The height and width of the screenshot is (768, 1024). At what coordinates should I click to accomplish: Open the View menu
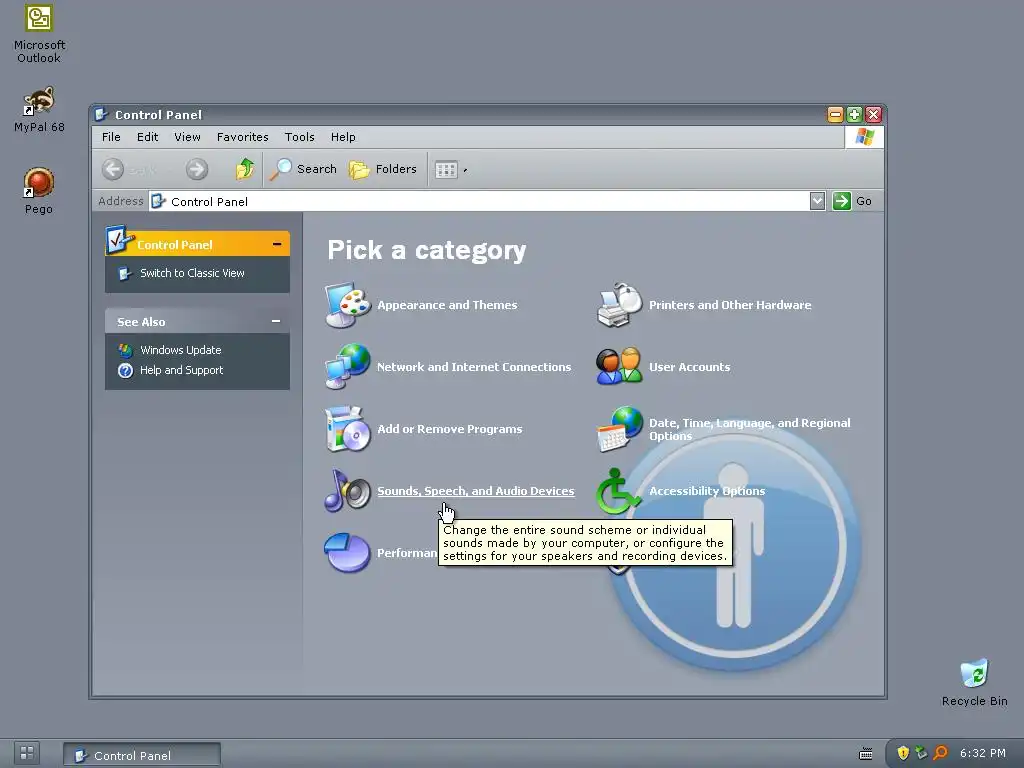click(187, 137)
